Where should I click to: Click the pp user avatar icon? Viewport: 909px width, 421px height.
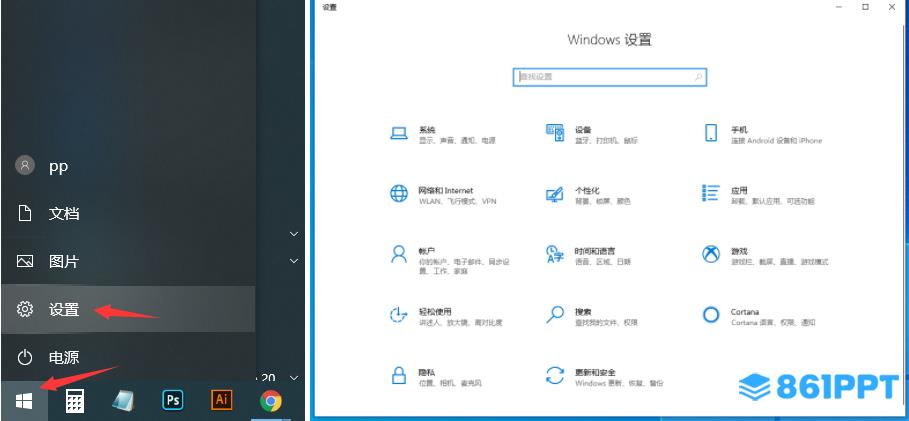pos(24,166)
